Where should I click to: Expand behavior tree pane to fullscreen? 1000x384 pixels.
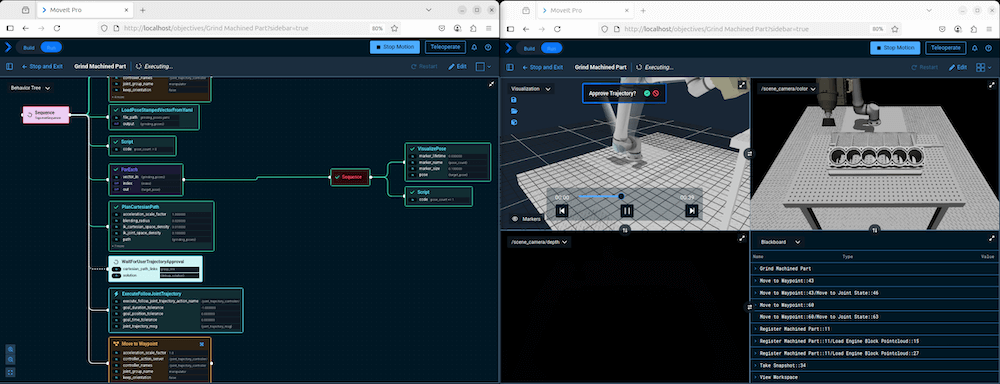[491, 84]
